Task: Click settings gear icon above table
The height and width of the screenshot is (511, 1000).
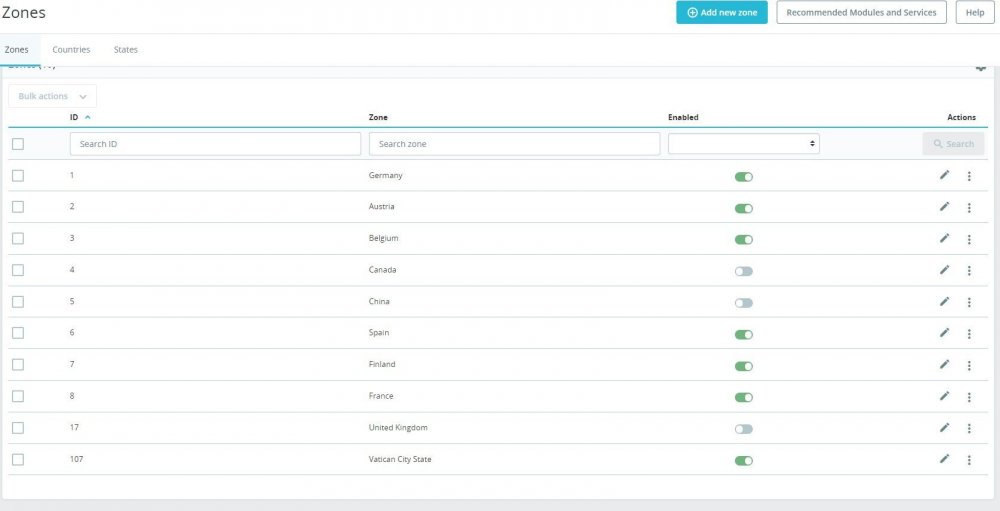Action: [981, 68]
